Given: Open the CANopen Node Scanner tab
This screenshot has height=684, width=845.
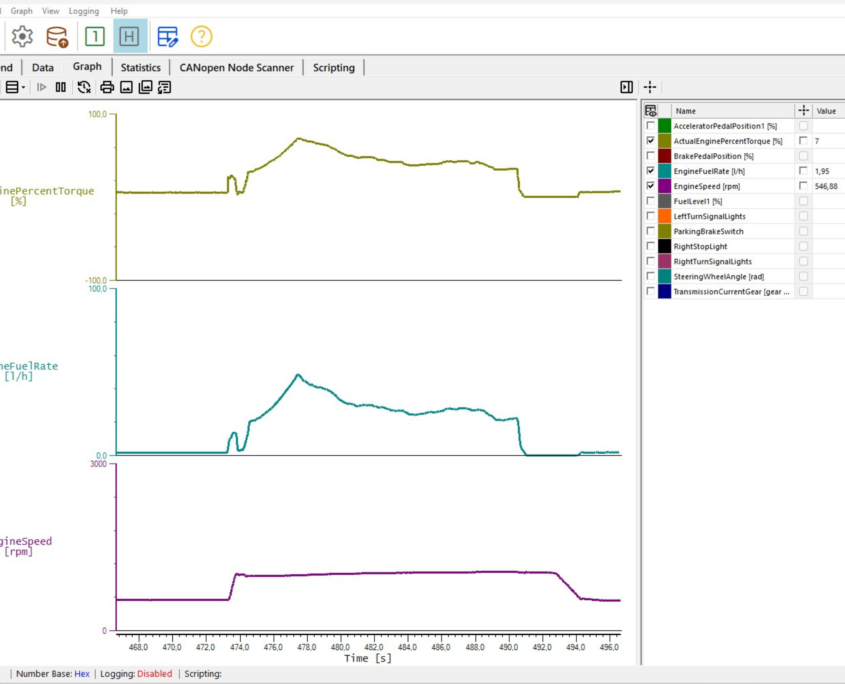Looking at the screenshot, I should 237,68.
